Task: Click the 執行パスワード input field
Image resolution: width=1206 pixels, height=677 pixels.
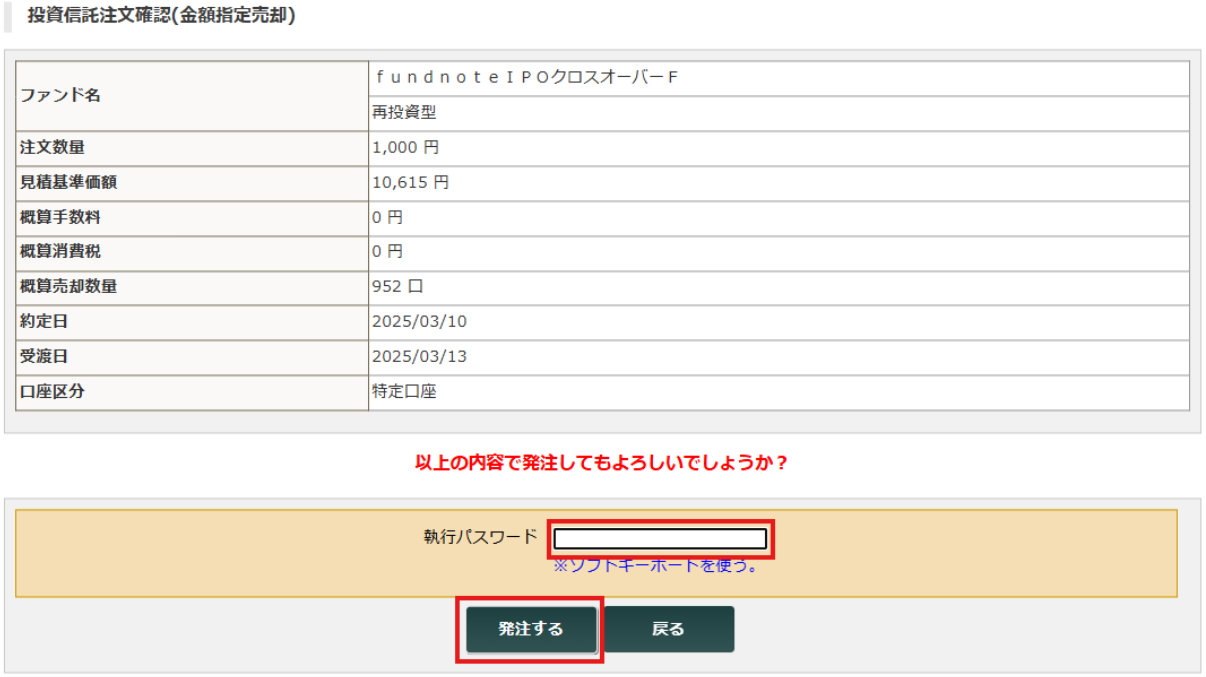Action: pyautogui.click(x=661, y=539)
